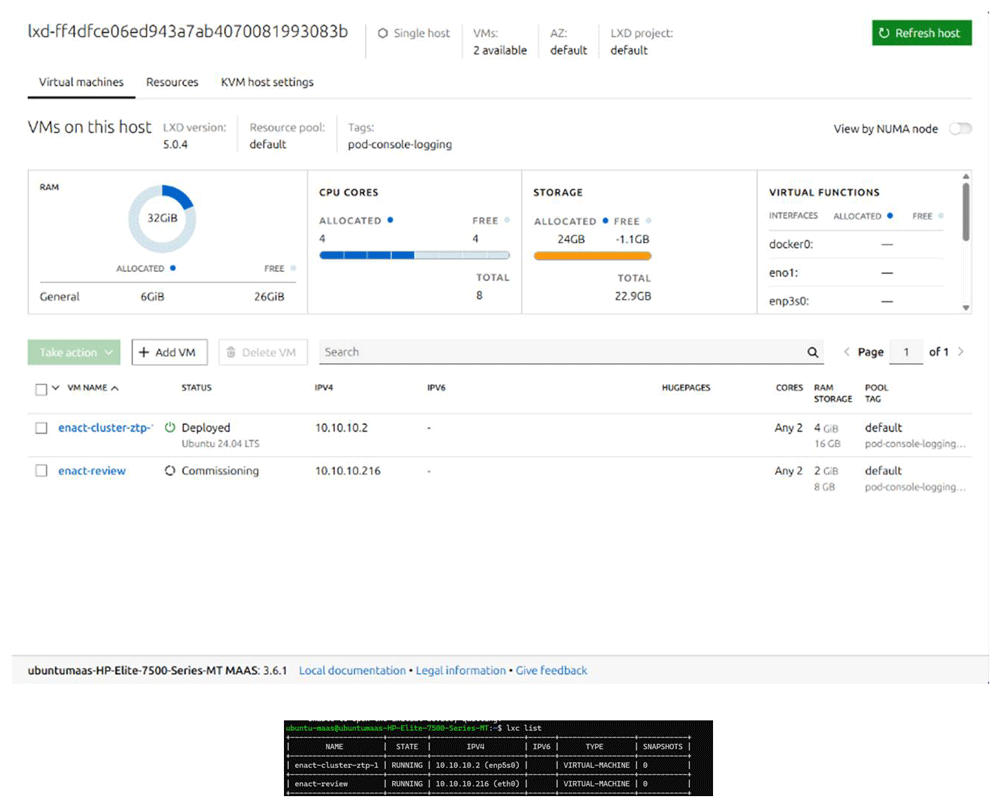Click the Delete VM button

tap(263, 352)
